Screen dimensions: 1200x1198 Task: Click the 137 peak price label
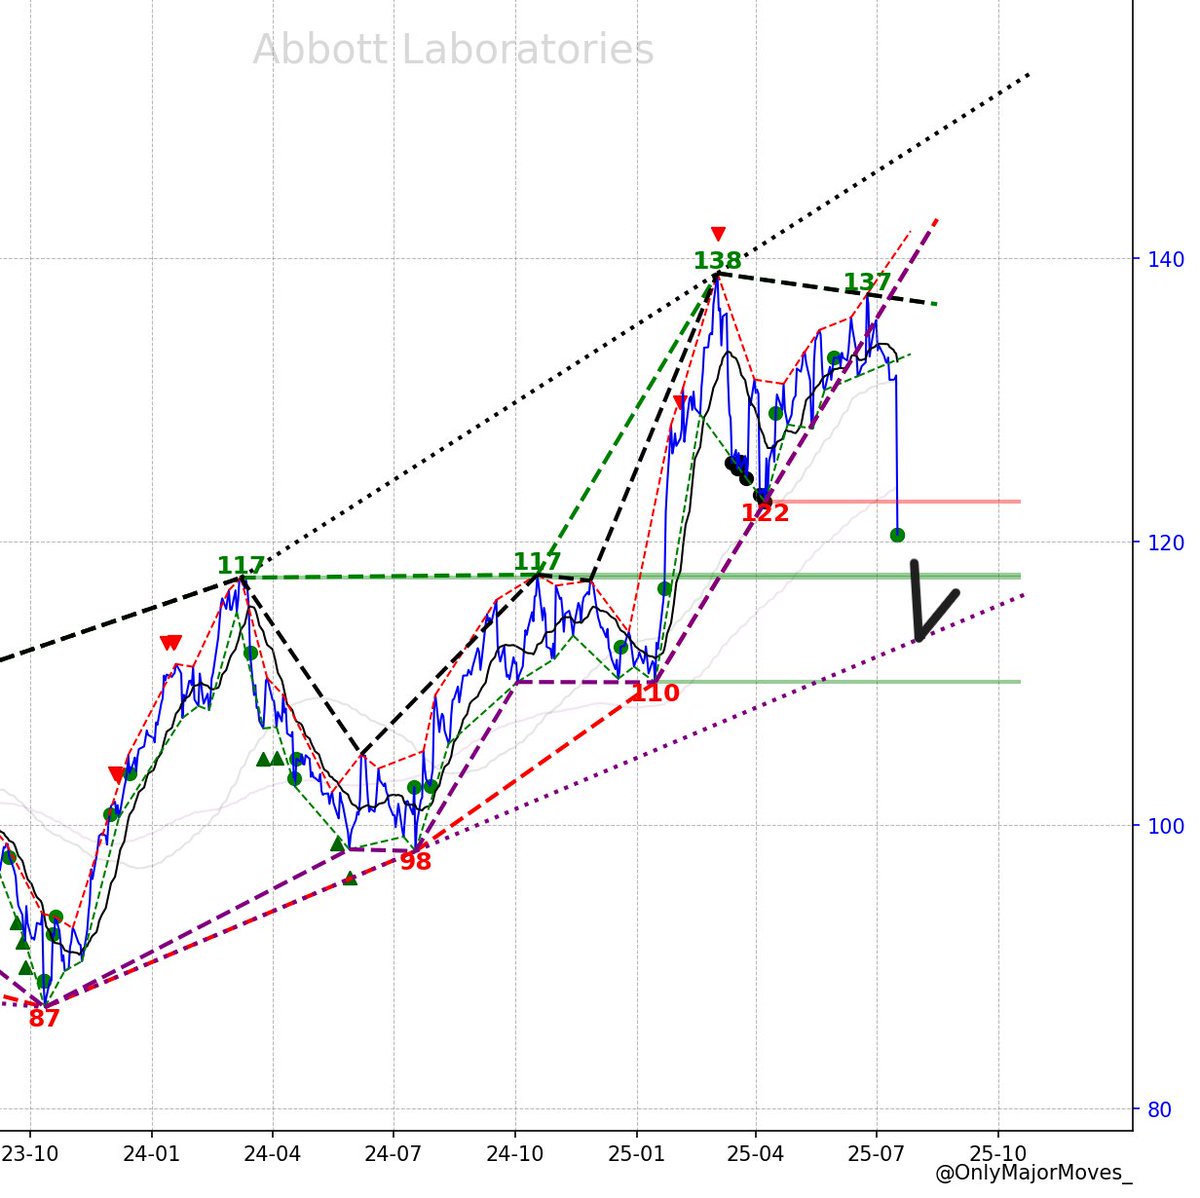pos(867,283)
